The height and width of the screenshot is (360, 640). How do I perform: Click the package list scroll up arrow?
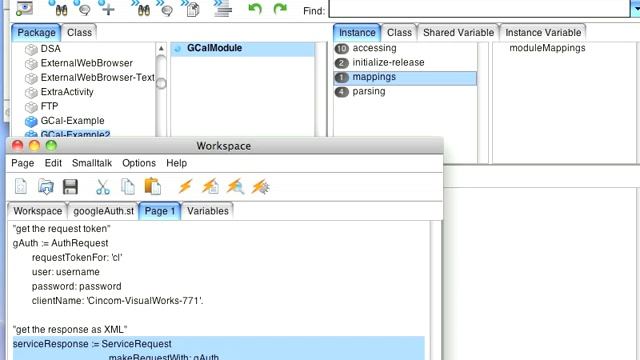(161, 48)
